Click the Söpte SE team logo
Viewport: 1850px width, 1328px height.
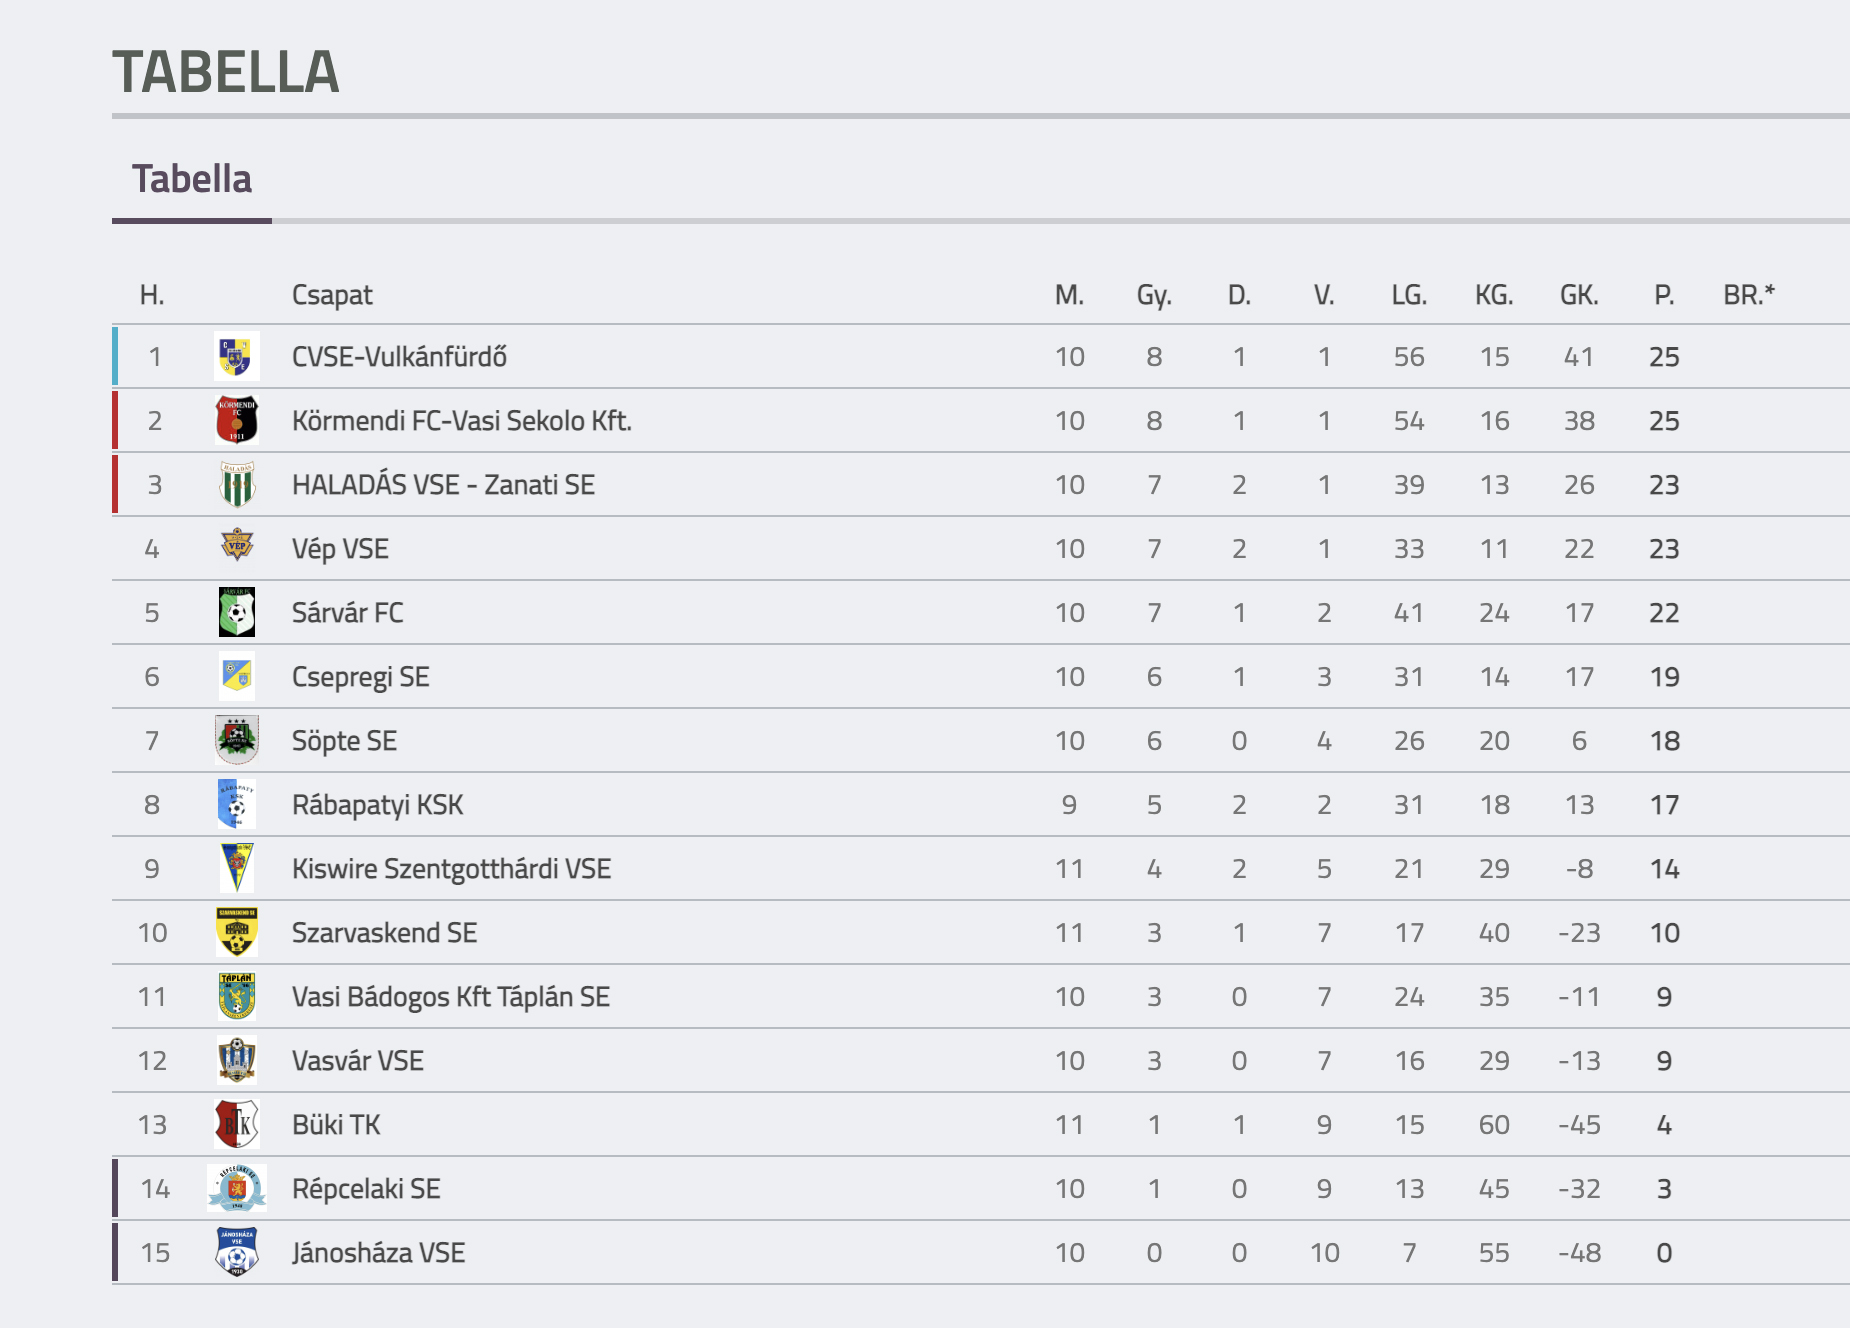coord(237,740)
